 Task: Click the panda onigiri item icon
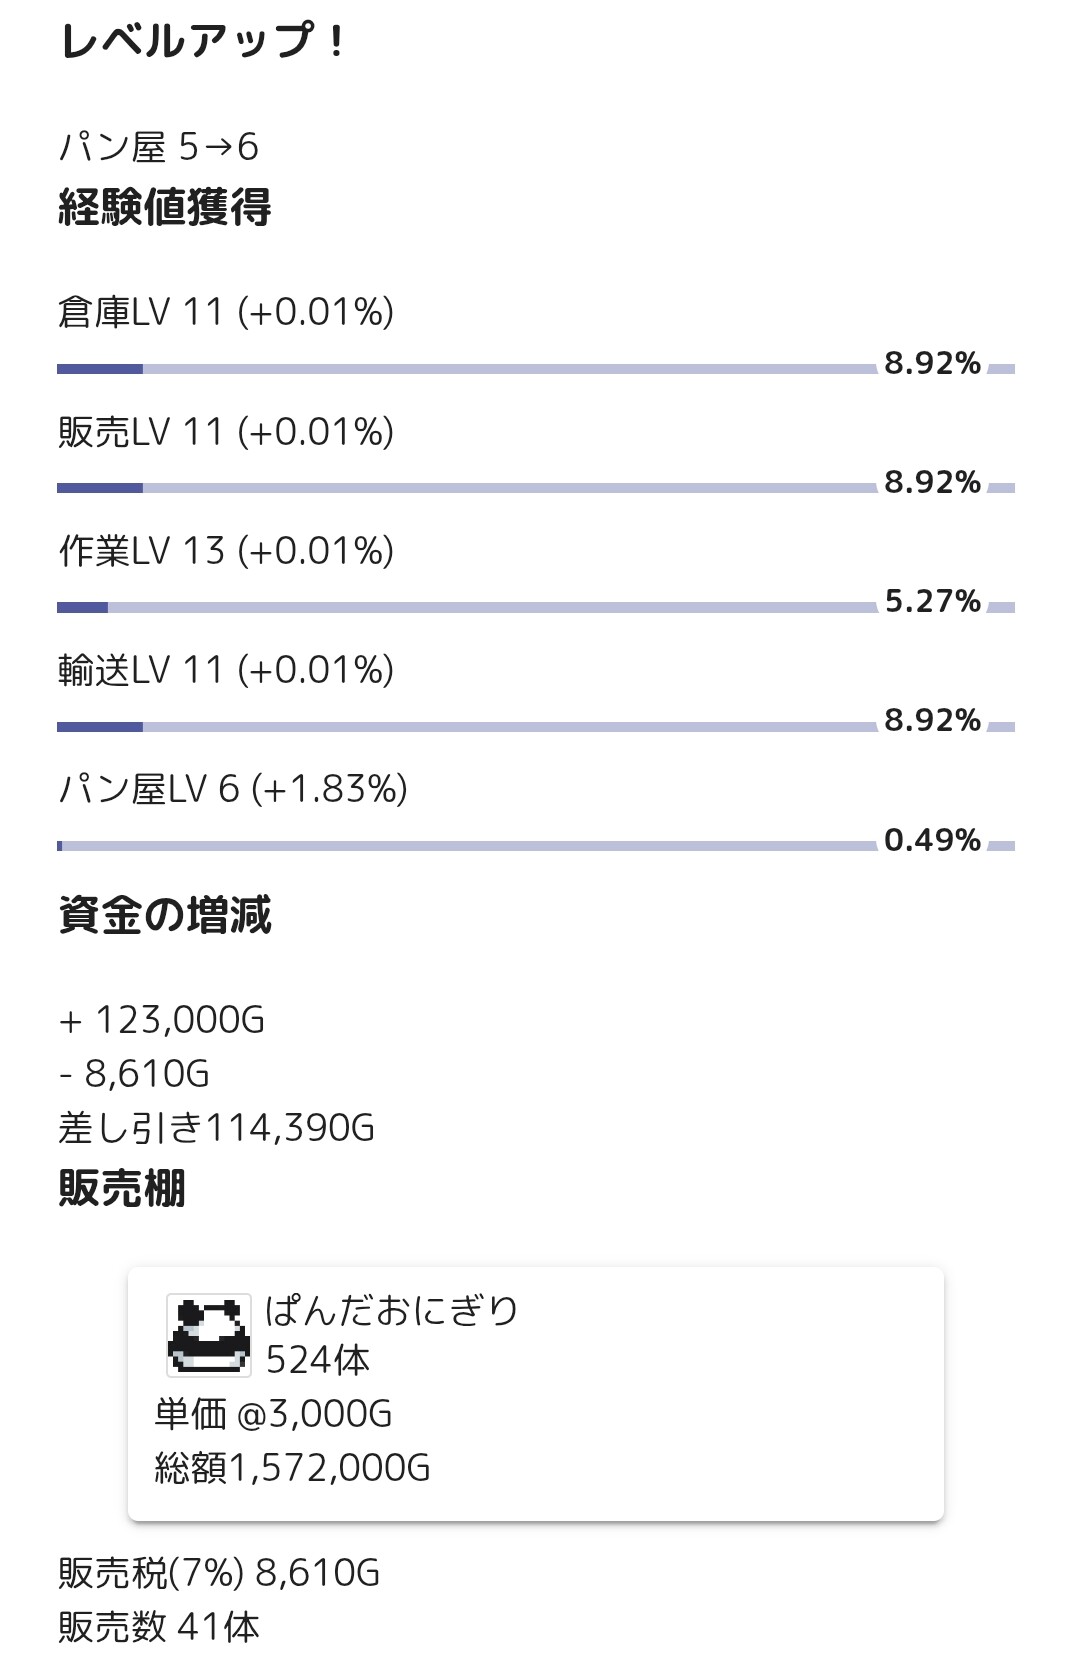point(208,1334)
